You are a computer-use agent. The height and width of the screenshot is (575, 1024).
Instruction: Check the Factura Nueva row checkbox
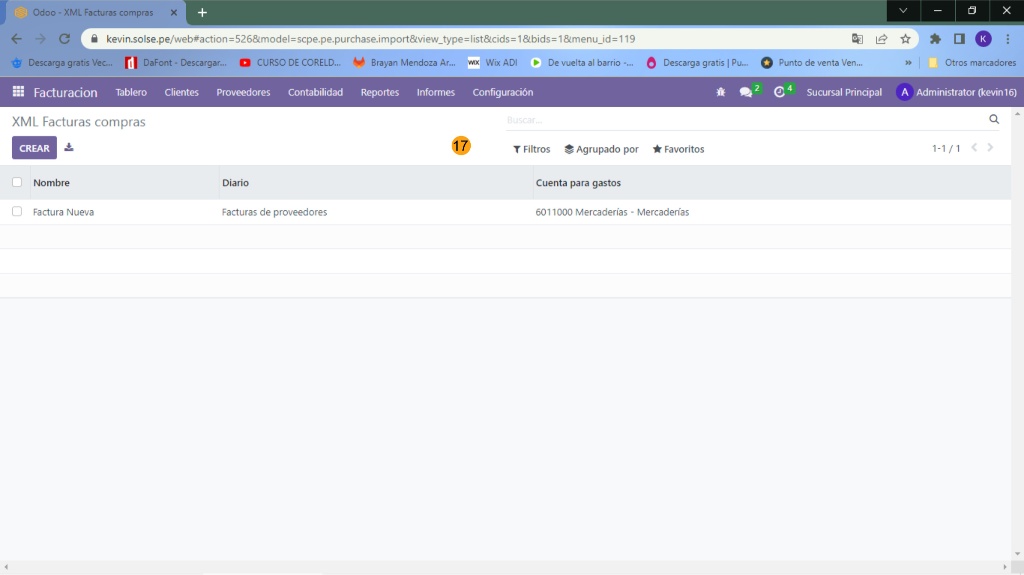17,212
